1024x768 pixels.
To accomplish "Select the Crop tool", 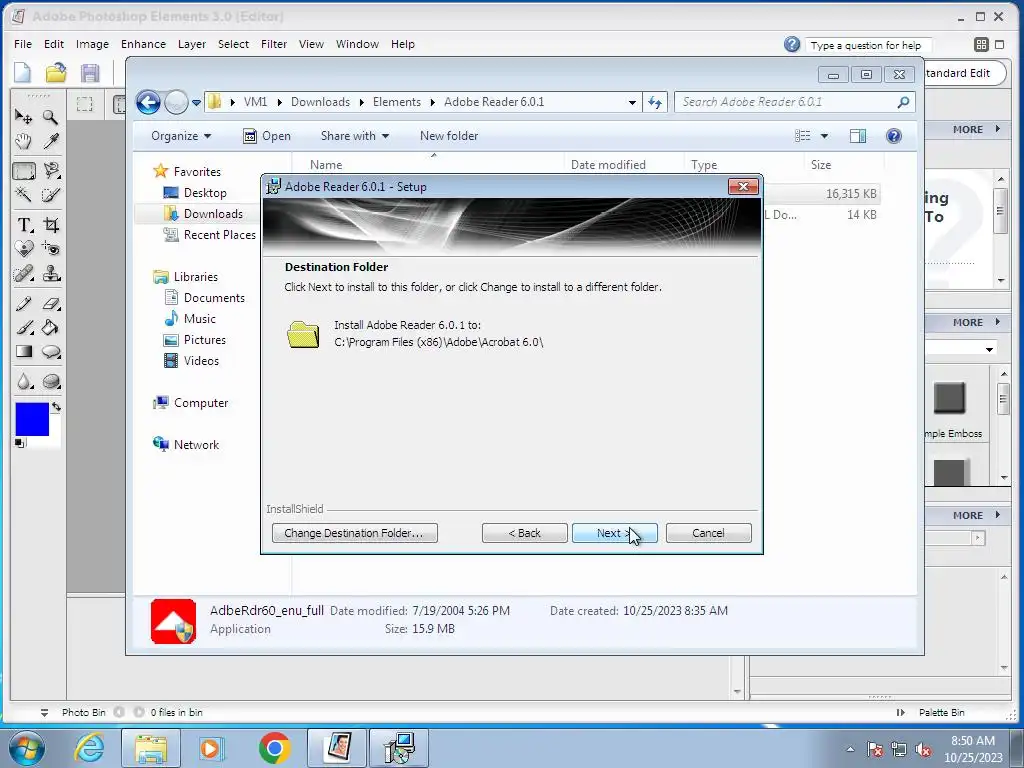I will click(51, 225).
